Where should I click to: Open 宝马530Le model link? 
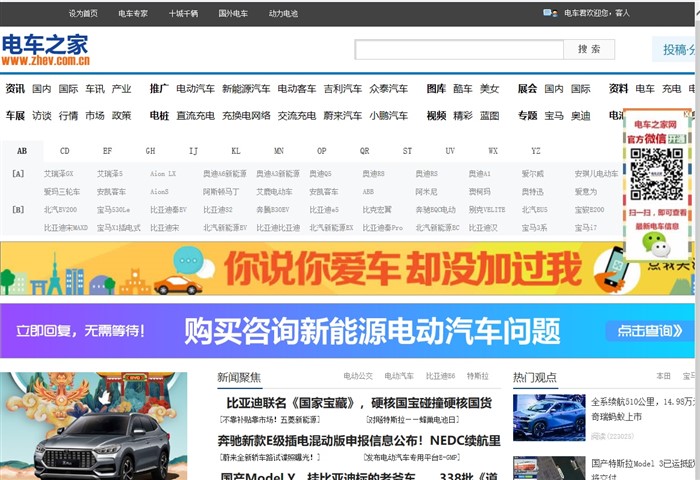[113, 209]
